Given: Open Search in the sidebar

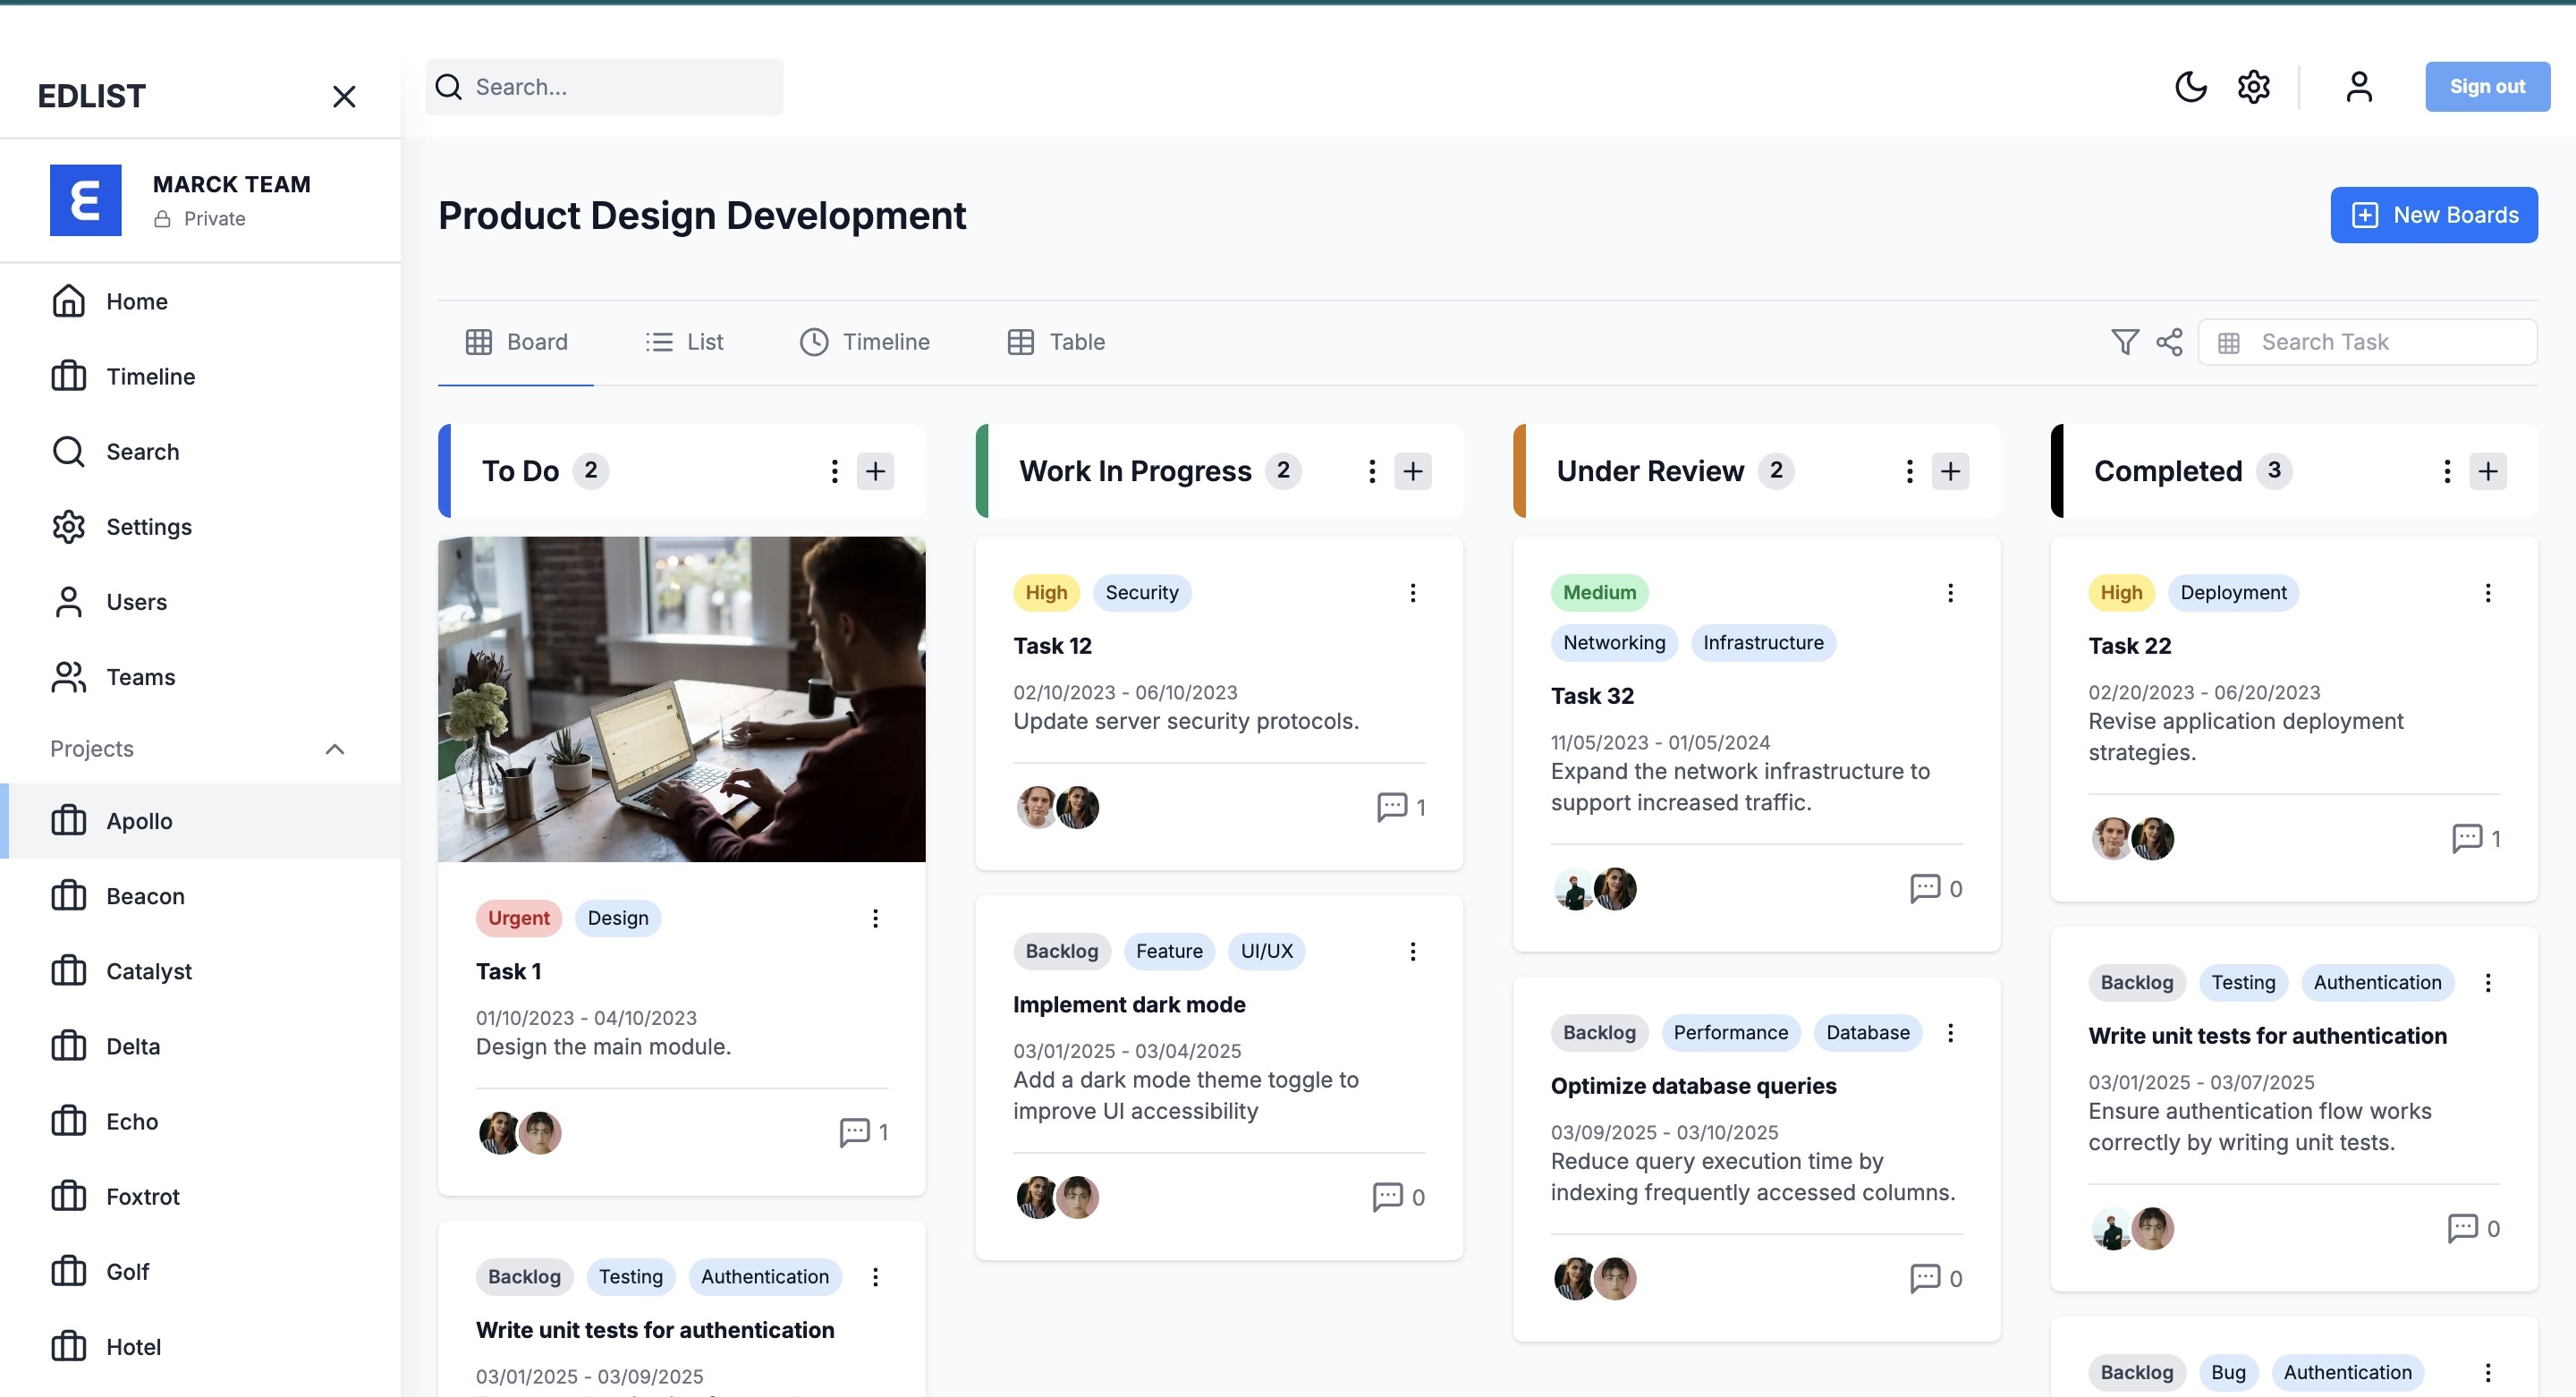Looking at the screenshot, I should coord(200,451).
